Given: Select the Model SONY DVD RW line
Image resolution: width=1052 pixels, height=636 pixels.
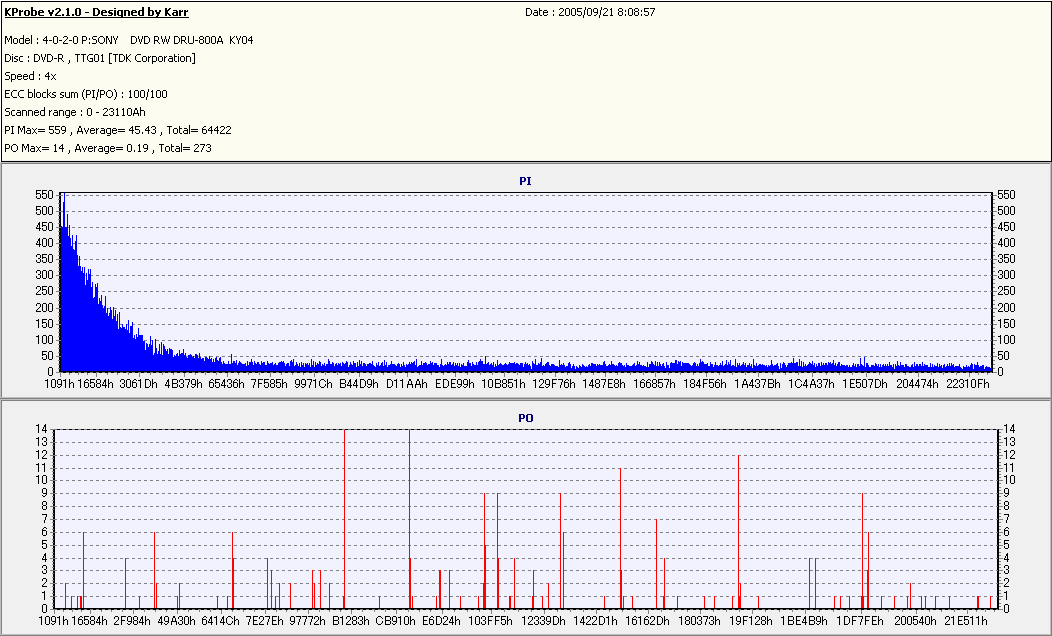Looking at the screenshot, I should [x=129, y=40].
